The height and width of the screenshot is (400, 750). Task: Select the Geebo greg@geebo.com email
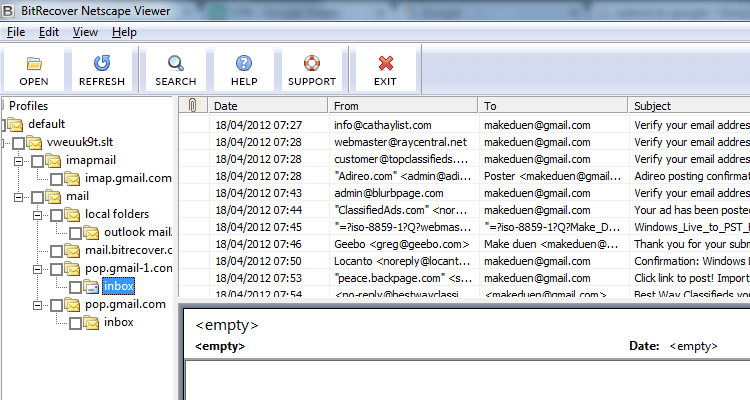464,244
